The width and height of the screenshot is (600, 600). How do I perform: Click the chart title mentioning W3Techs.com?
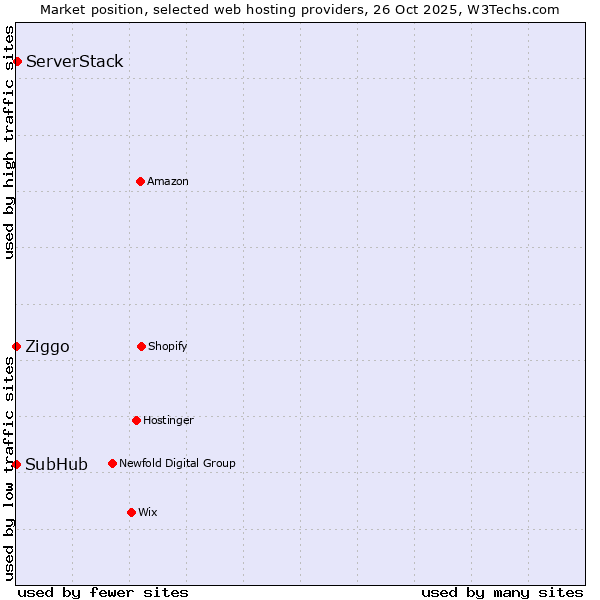[x=300, y=9]
